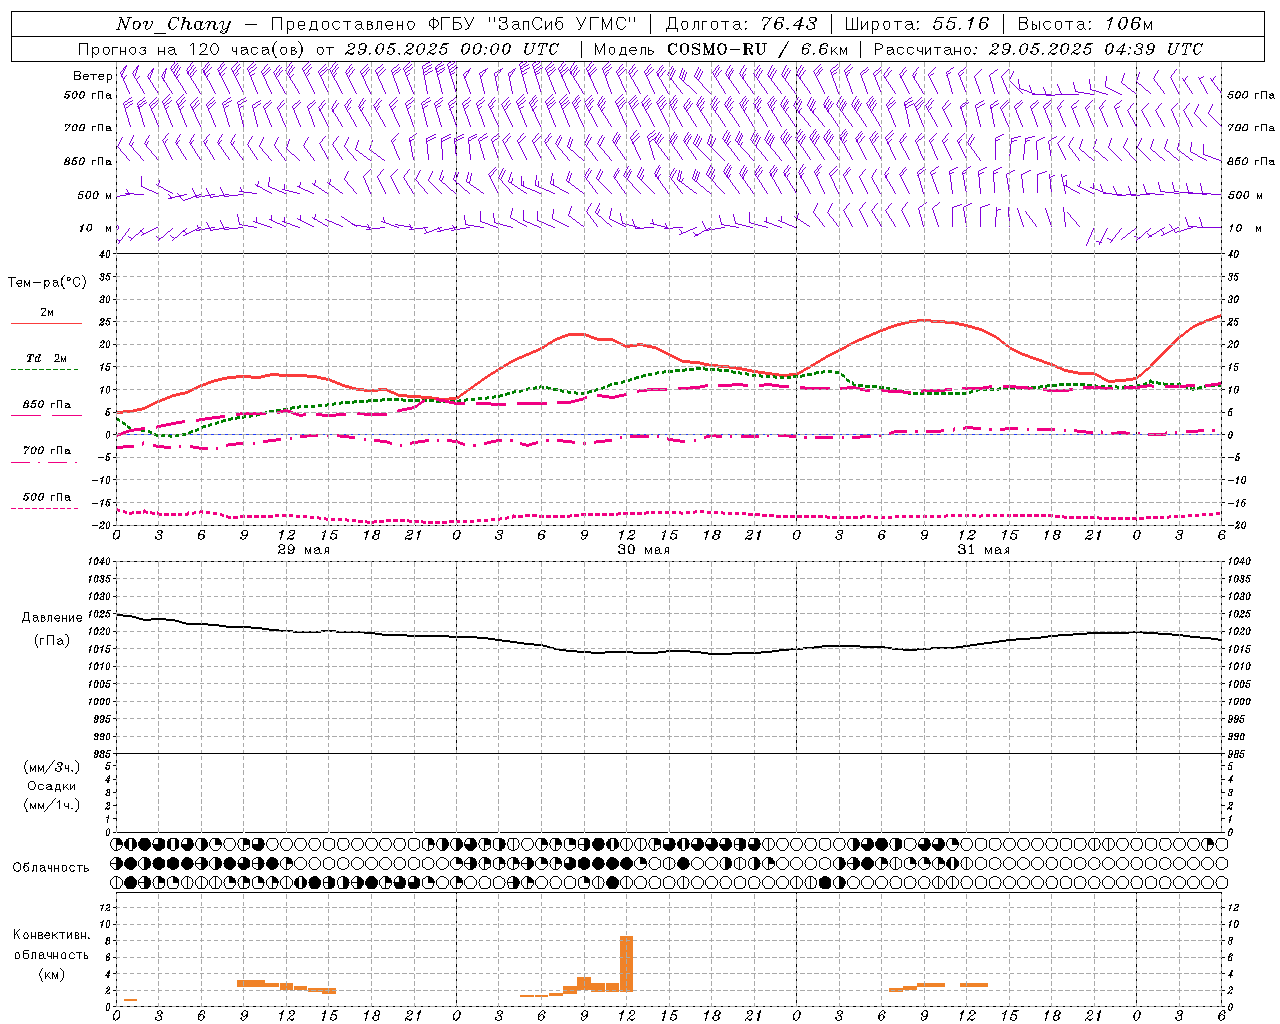Select the 'Модель COSMO-RU / 6.6км' text

pyautogui.click(x=720, y=49)
